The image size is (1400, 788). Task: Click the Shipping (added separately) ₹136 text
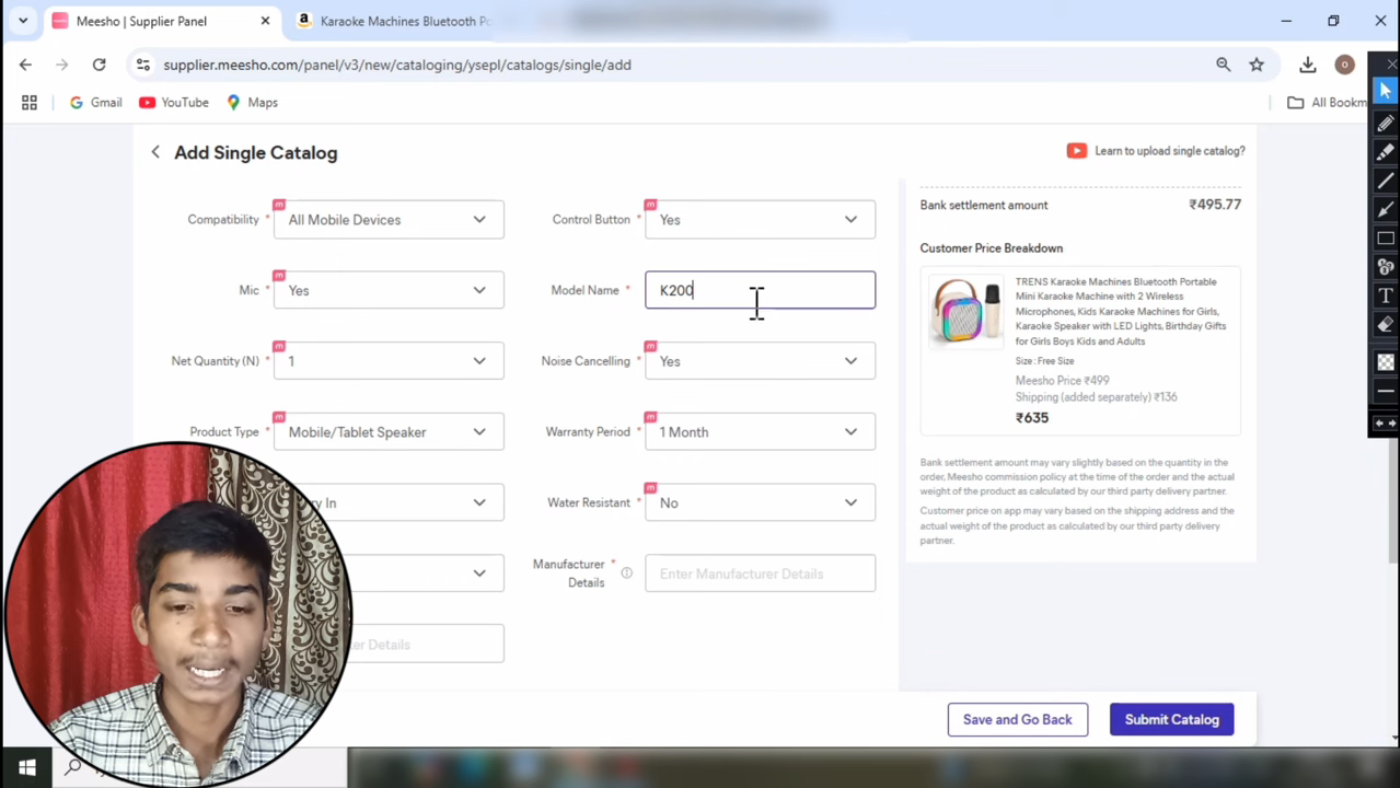1096,397
